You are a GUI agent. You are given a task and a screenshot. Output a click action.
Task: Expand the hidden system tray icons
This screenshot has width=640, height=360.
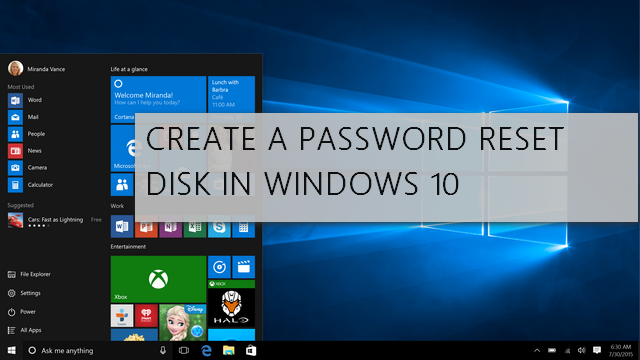pos(537,351)
